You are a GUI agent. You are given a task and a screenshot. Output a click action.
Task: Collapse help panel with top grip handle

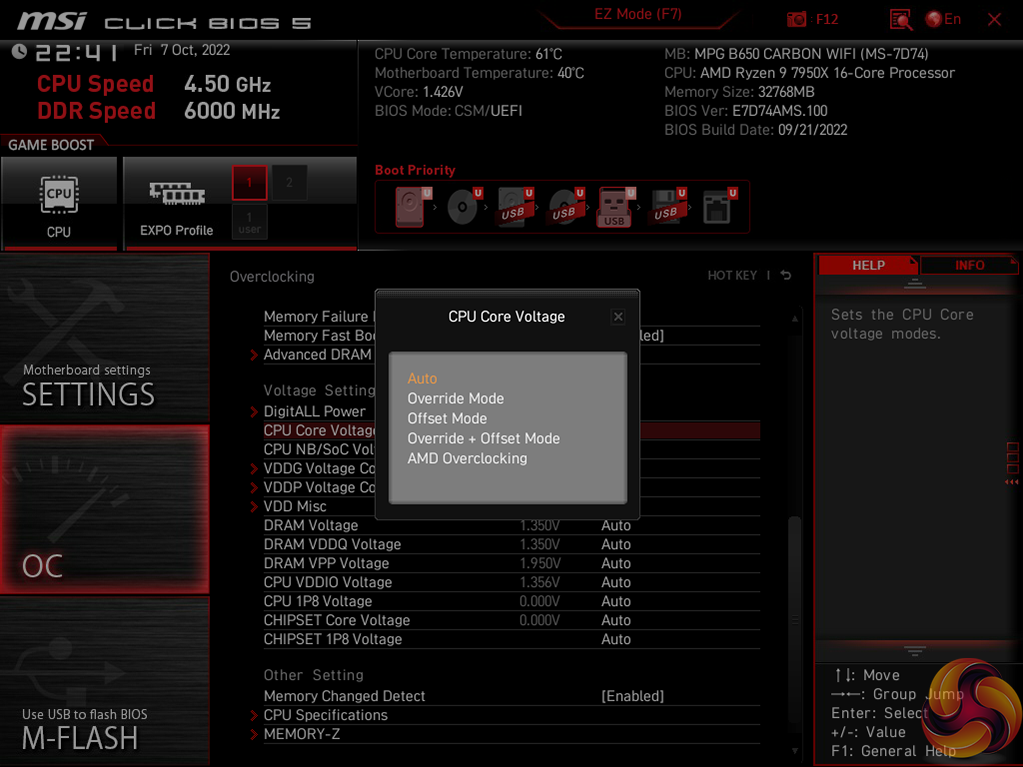[x=915, y=283]
